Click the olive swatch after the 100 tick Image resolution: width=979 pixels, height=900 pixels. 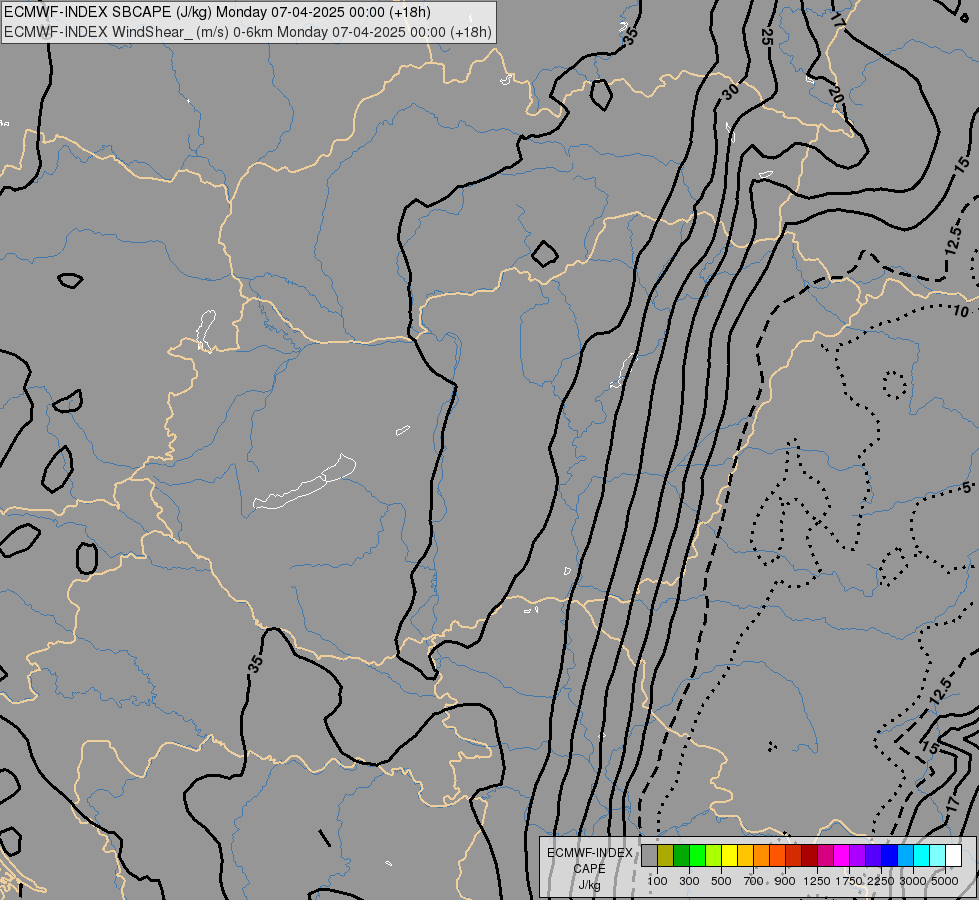pos(665,855)
